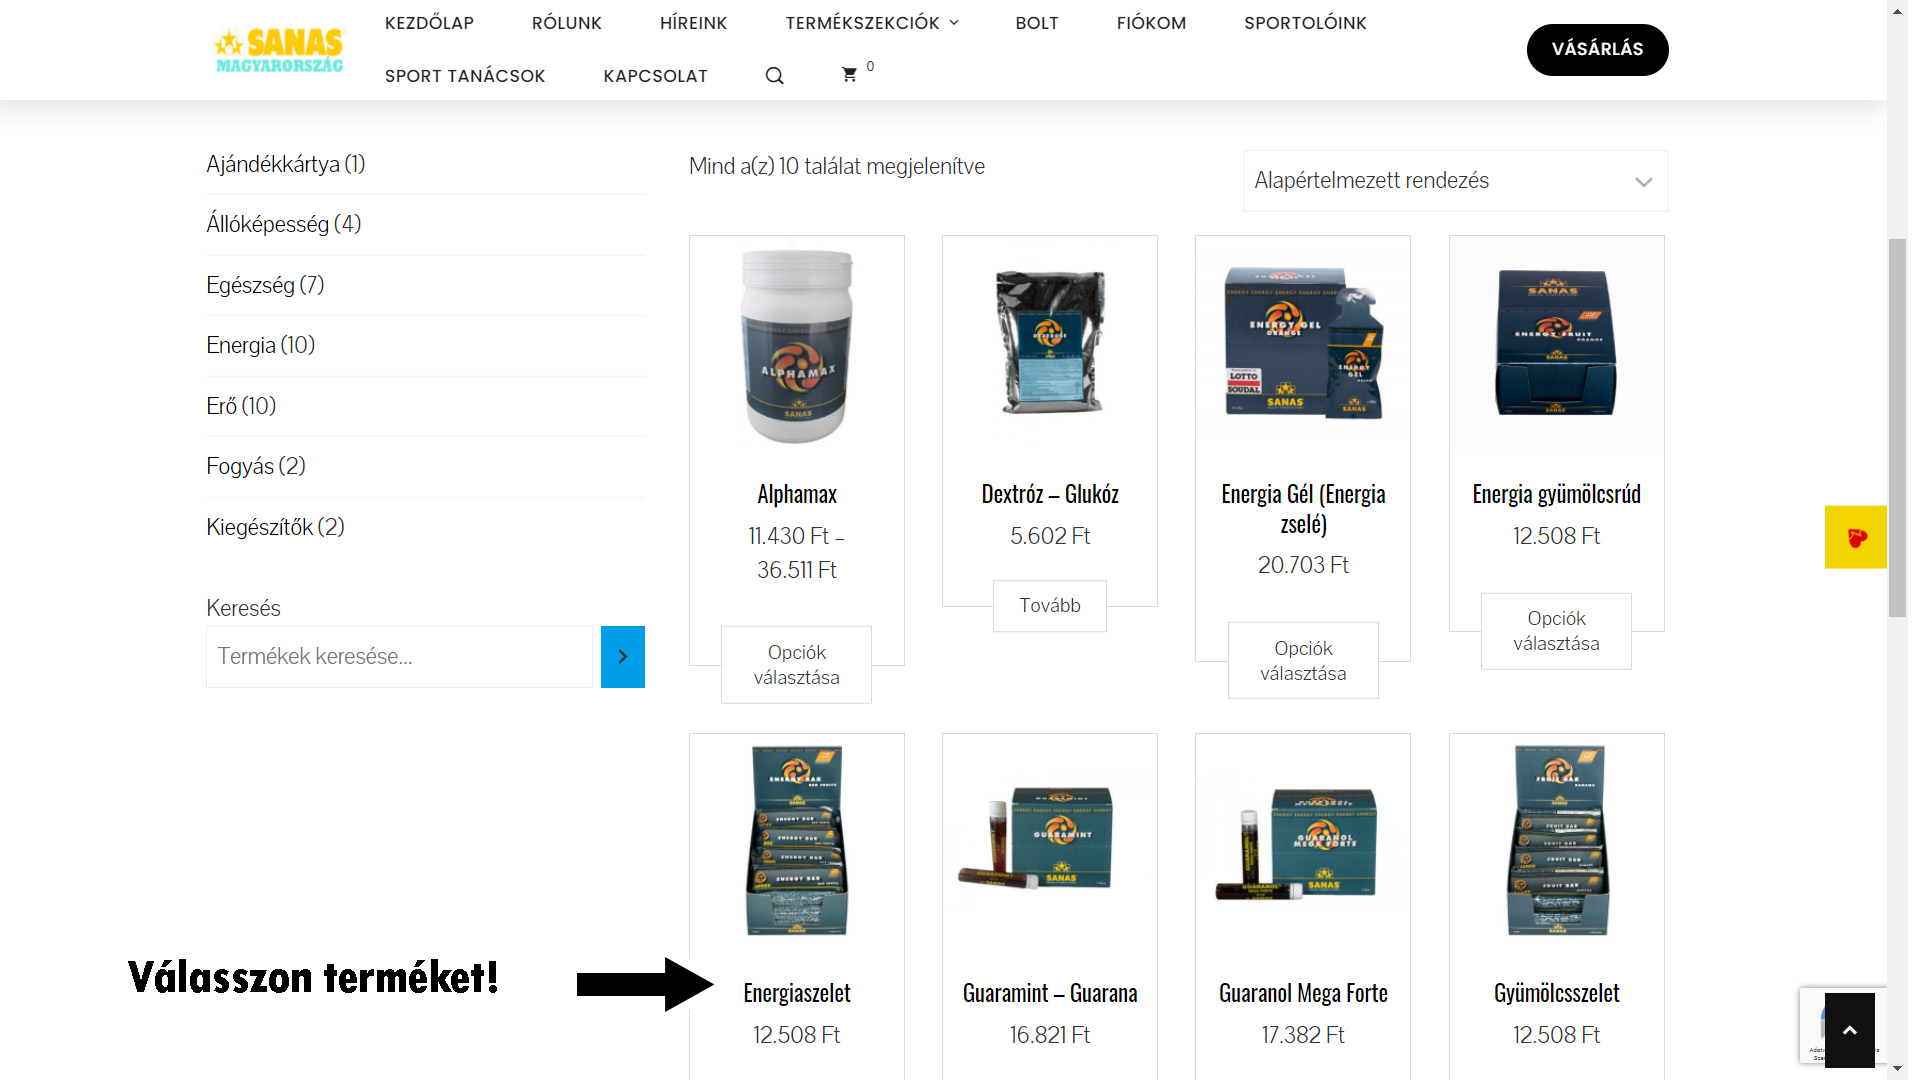Open the Kapcsolat menu item

click(x=655, y=76)
